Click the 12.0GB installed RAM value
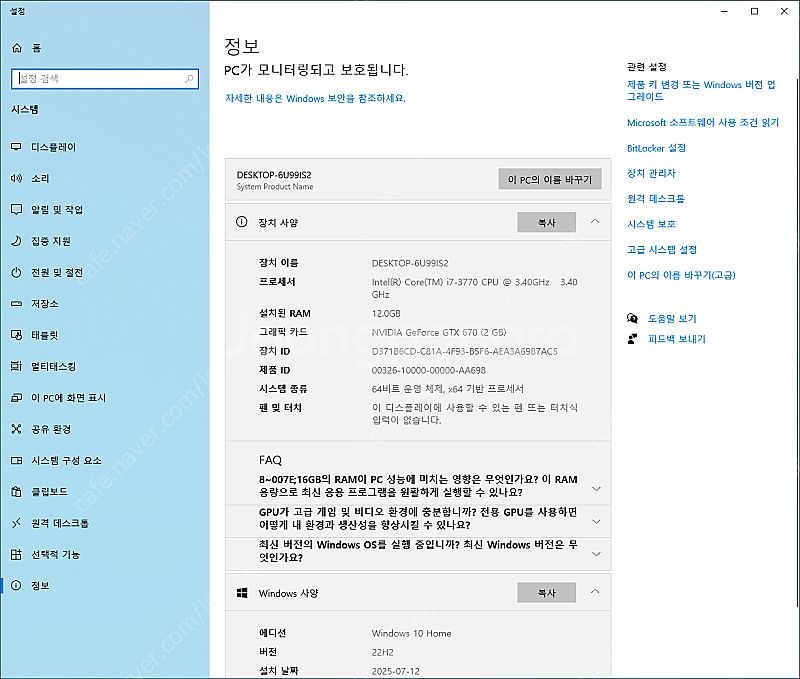 (x=386, y=313)
